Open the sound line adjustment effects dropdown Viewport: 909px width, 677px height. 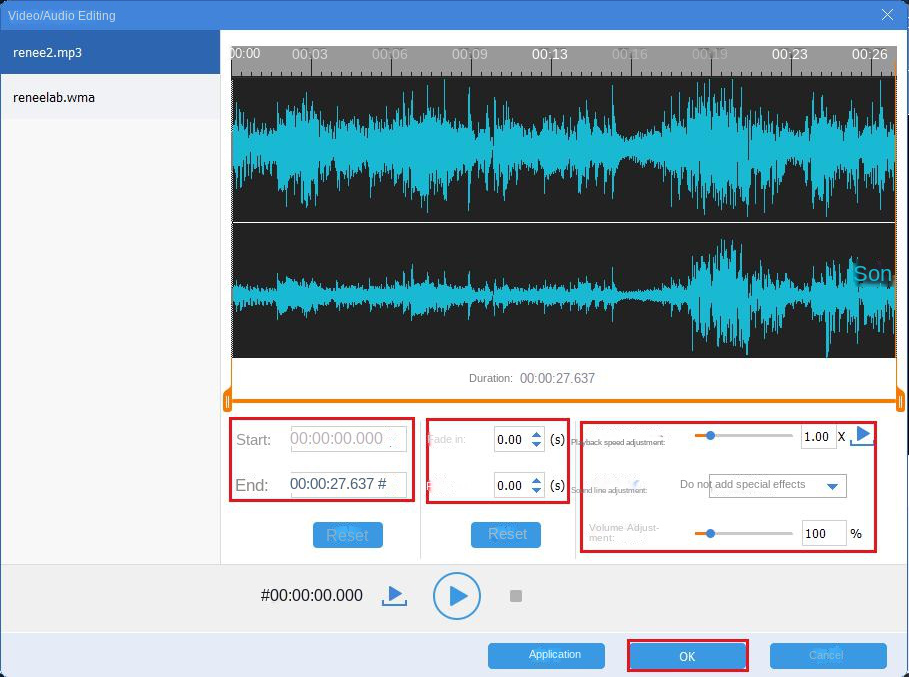[x=833, y=485]
